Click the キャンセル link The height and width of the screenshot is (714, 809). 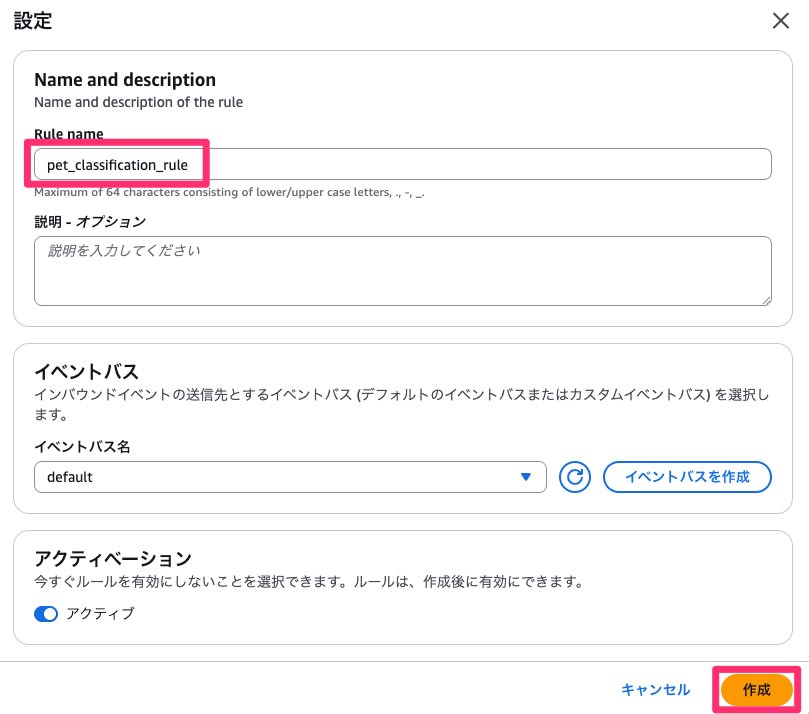pos(655,689)
